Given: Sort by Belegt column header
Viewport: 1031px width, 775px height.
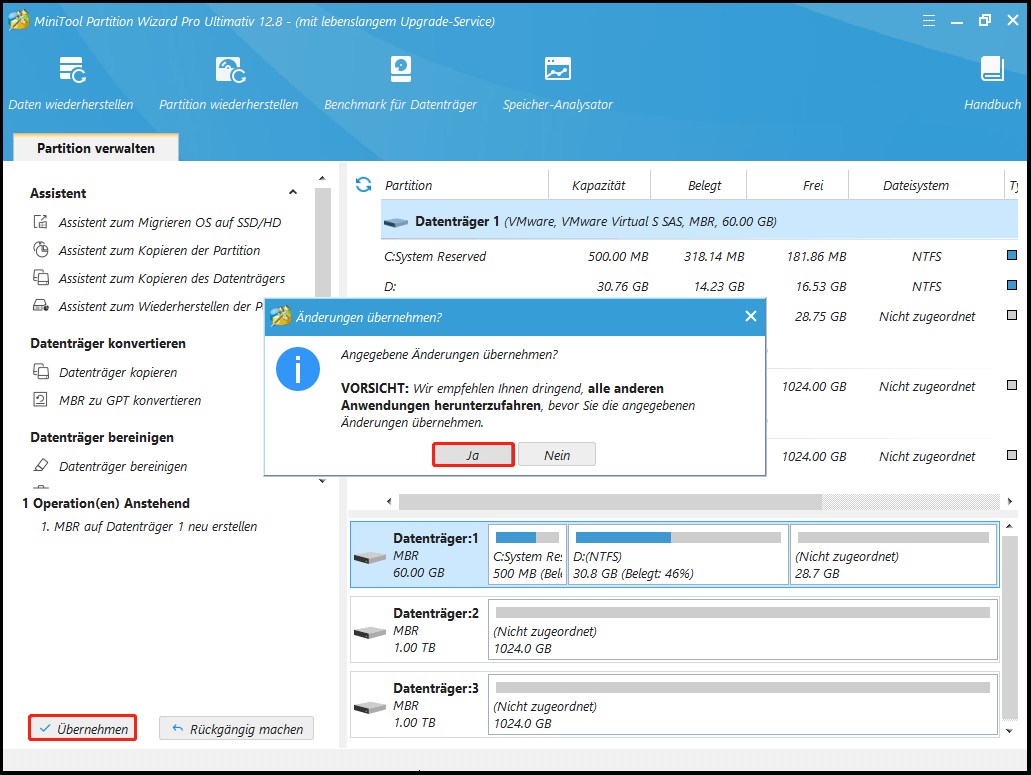Looking at the screenshot, I should coord(705,185).
